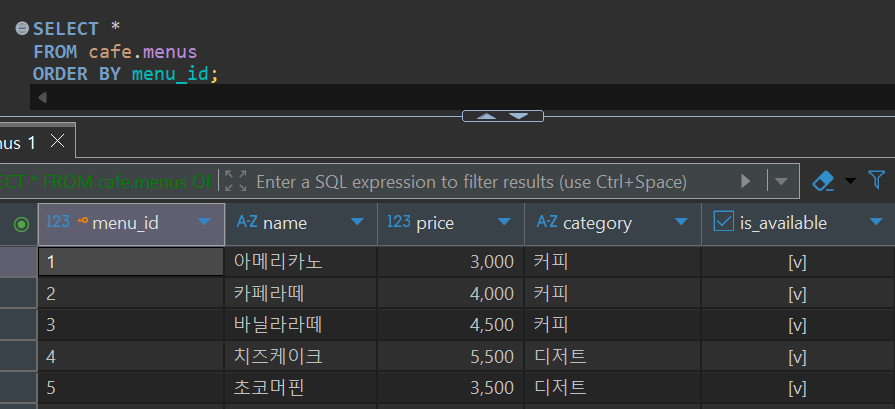The image size is (895, 409).
Task: Select 커피 category cell in 바닐라라떼 row
Action: (613, 325)
